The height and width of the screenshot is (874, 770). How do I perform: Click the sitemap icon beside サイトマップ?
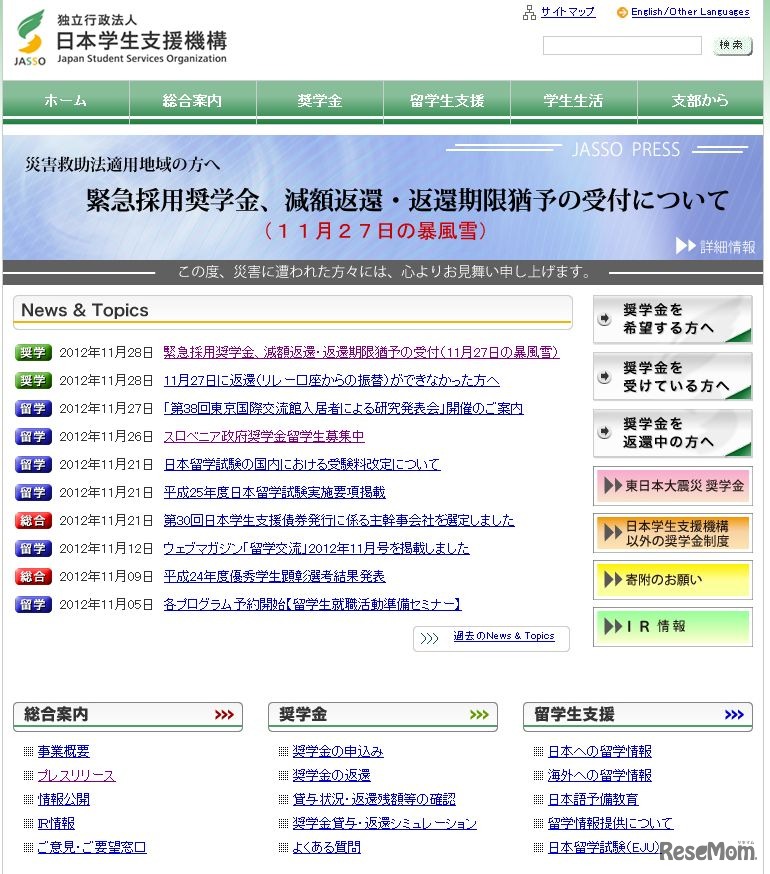[x=529, y=12]
